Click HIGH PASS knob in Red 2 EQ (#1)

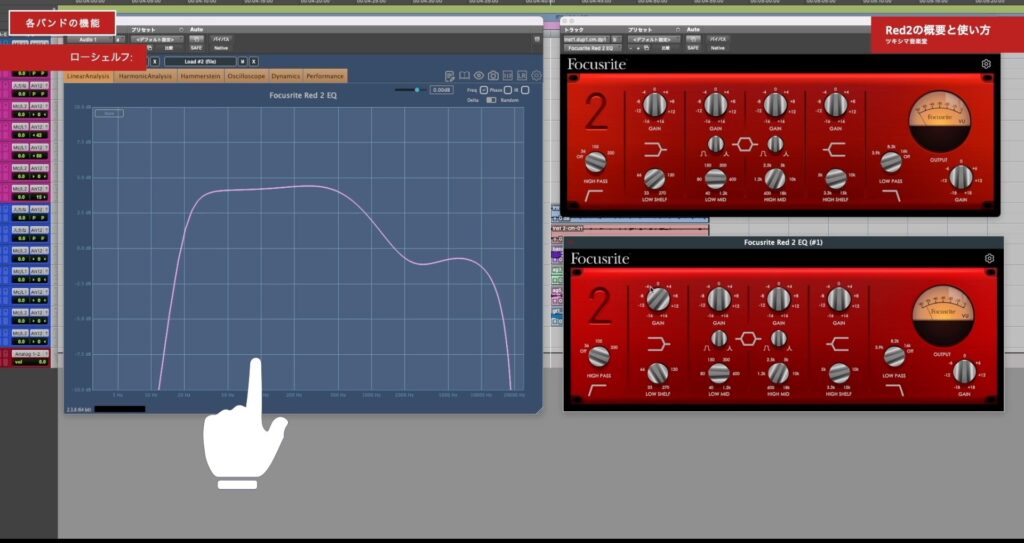(x=598, y=356)
